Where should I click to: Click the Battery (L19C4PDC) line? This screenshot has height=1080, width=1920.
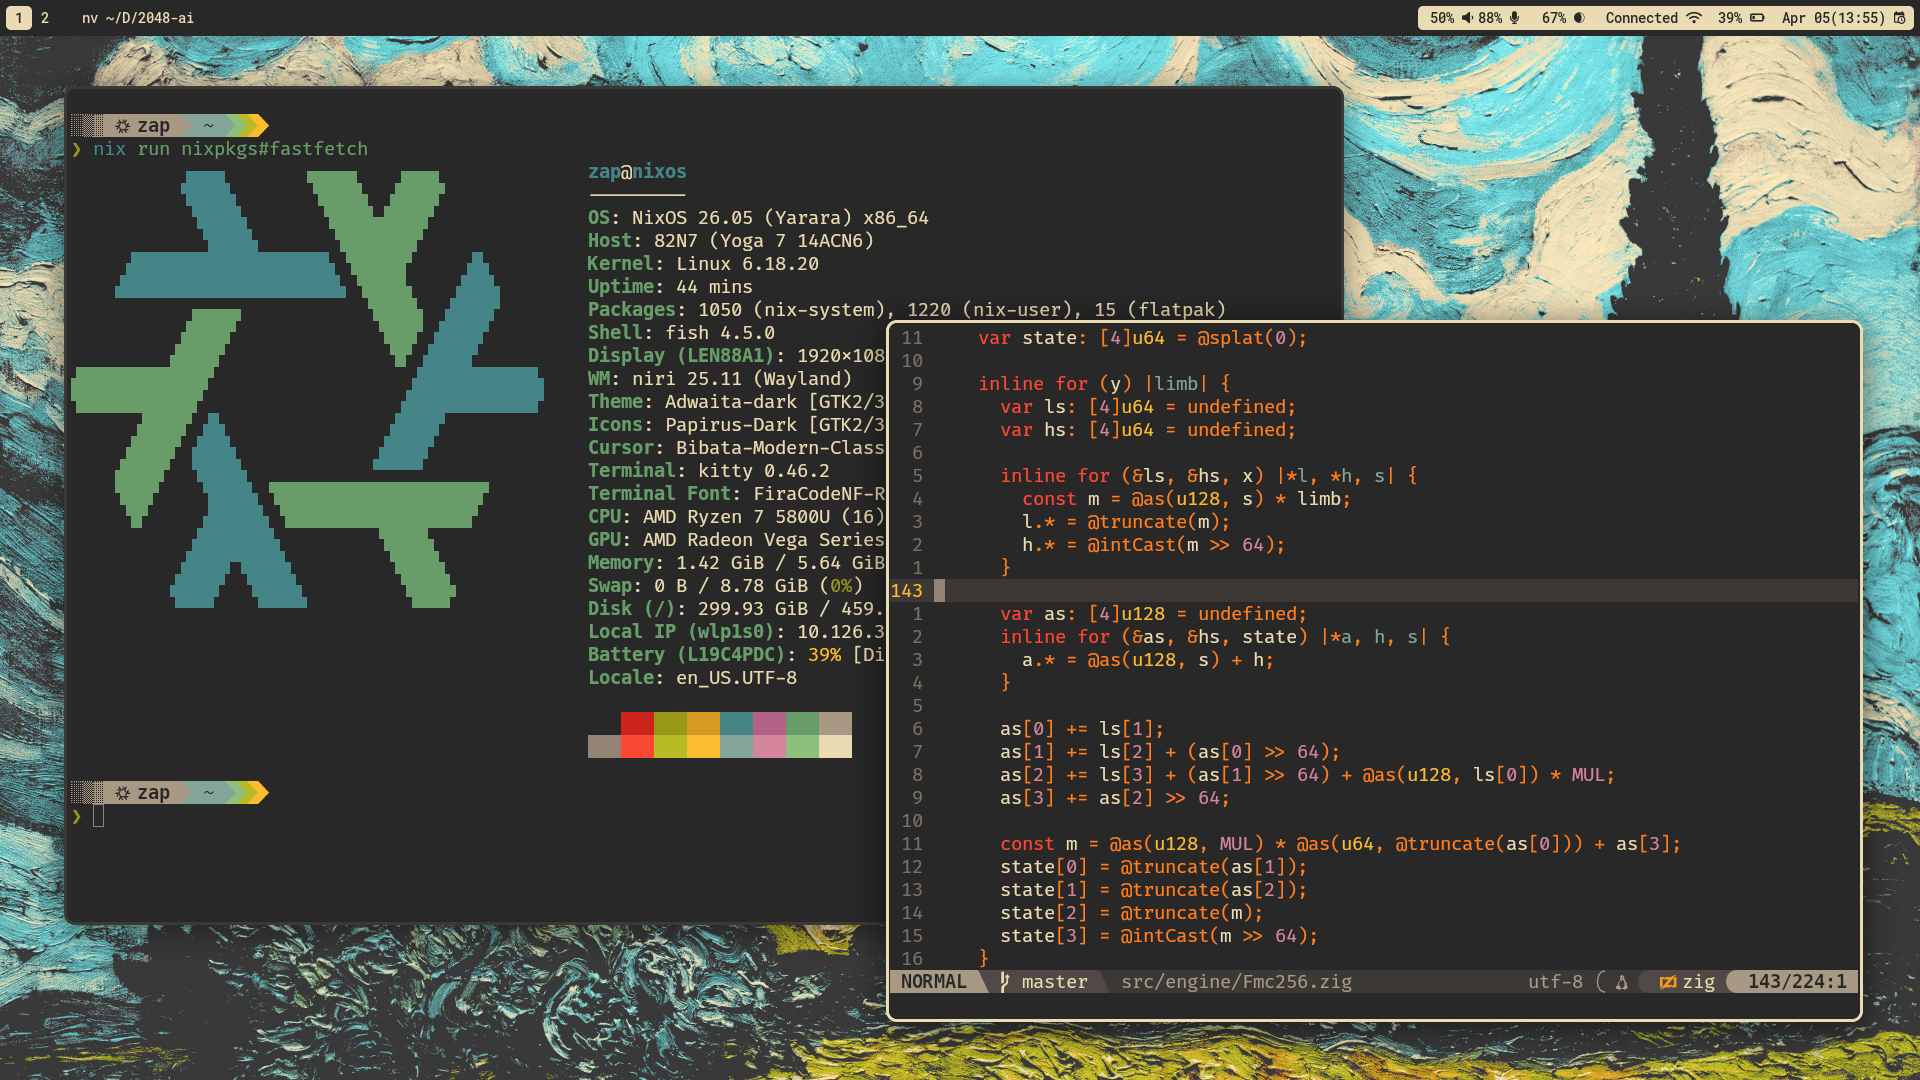click(x=736, y=655)
